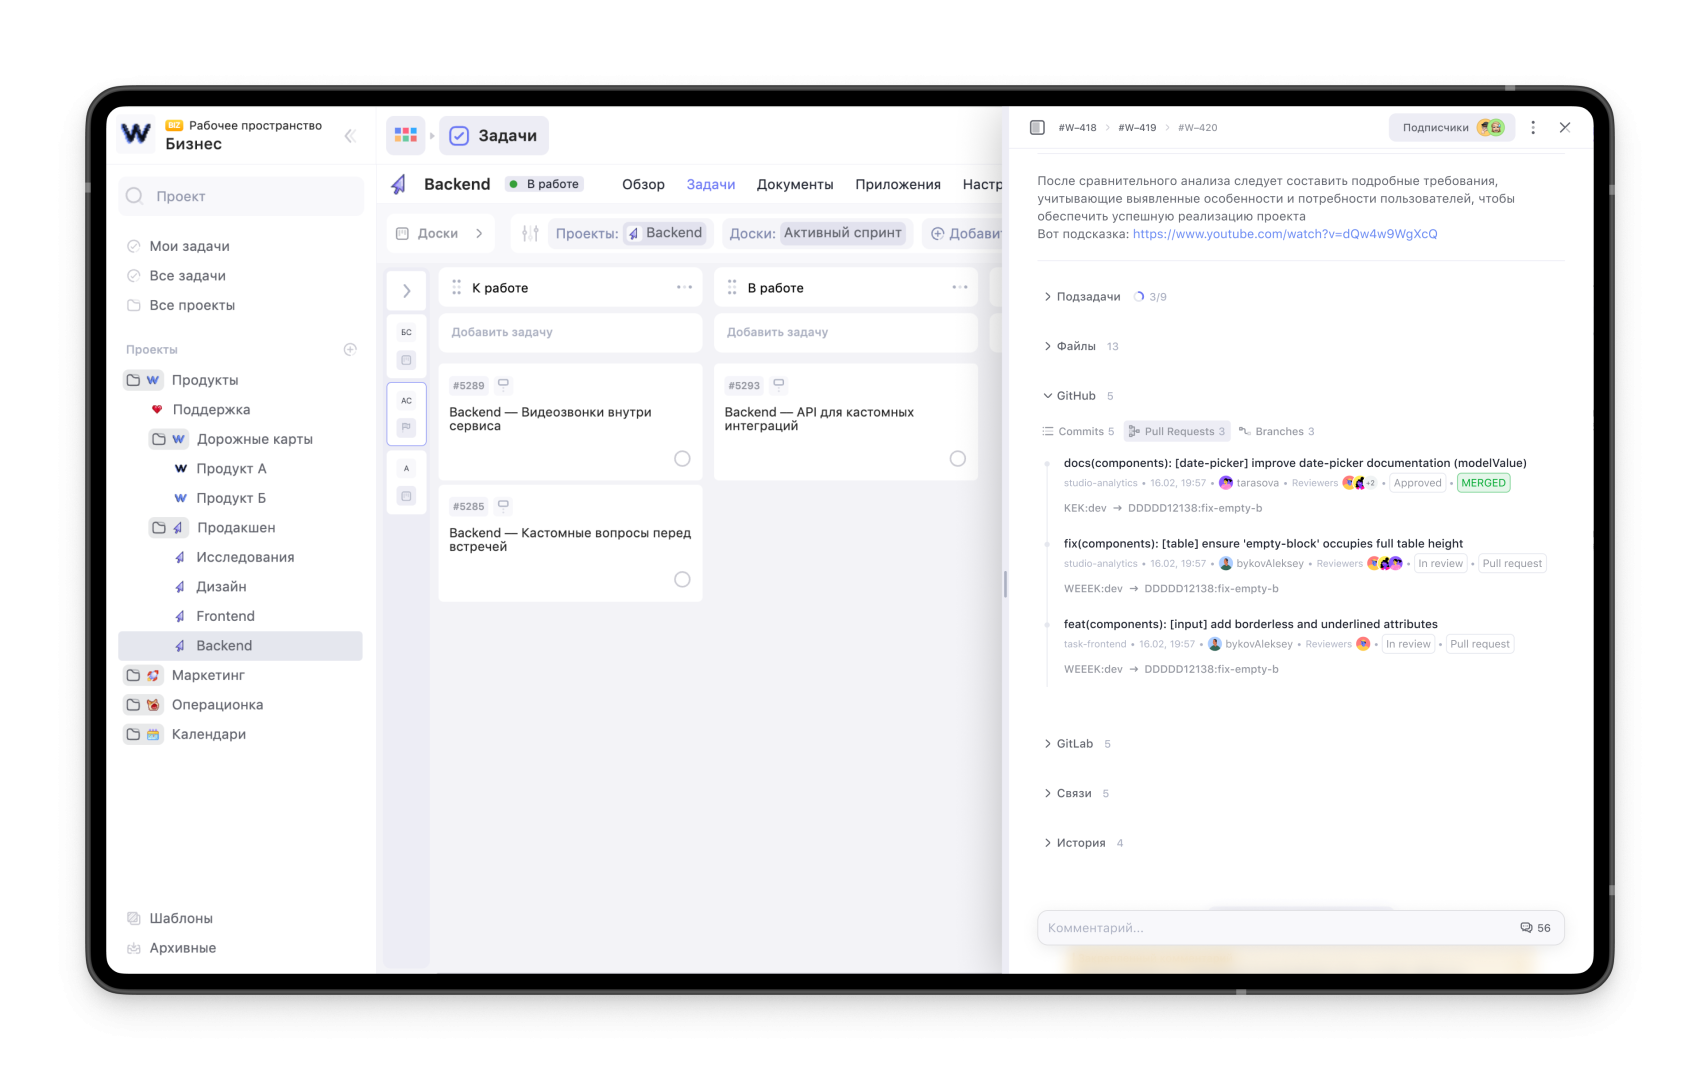Click the comments counter icon showing 56

point(1534,927)
